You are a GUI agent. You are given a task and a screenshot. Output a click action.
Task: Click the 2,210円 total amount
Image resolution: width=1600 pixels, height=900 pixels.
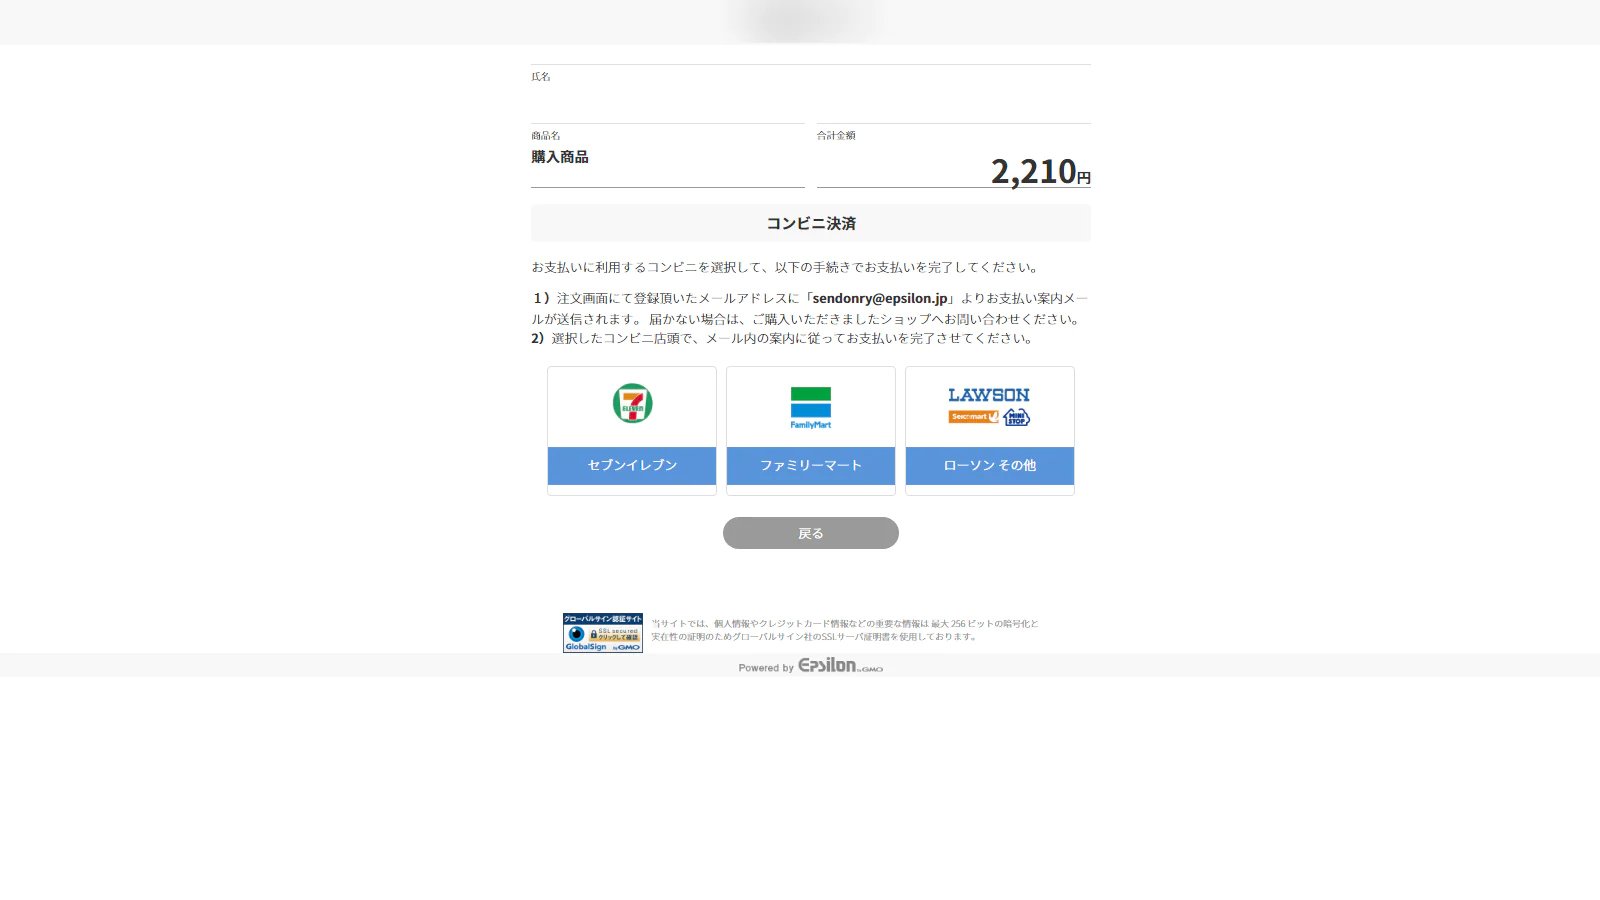pyautogui.click(x=1041, y=172)
